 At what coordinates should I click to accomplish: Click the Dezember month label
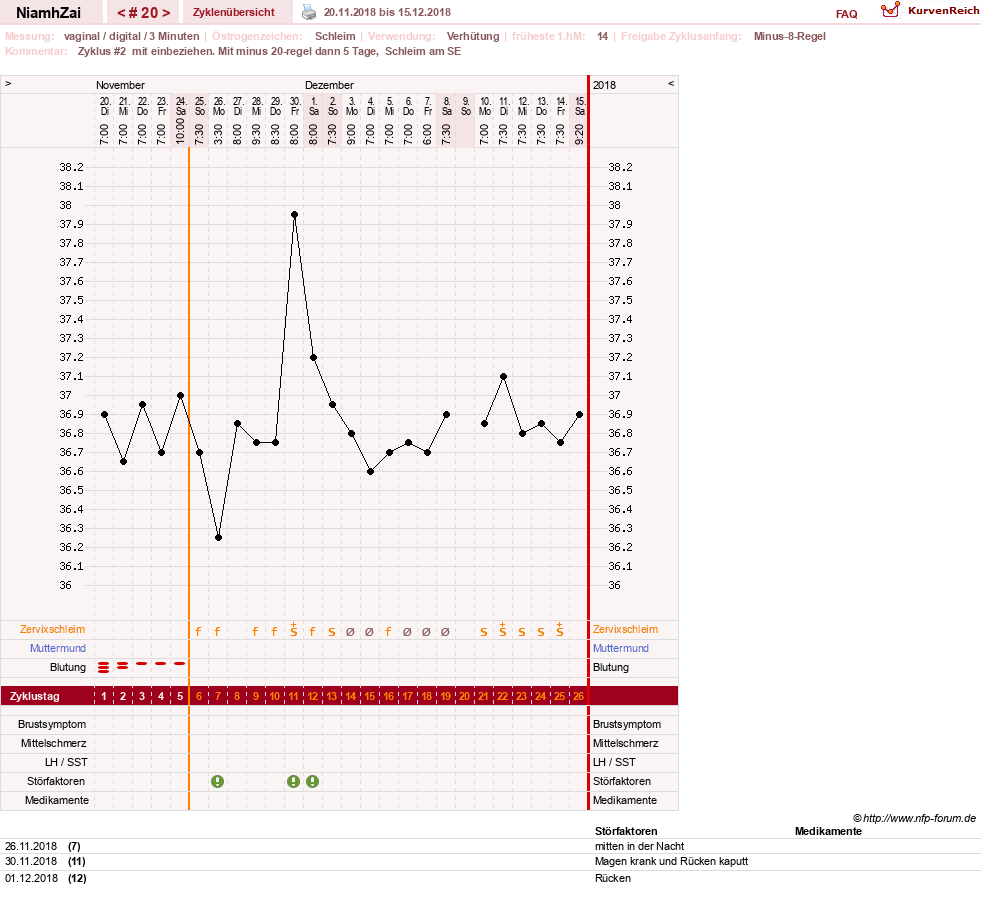tap(329, 85)
